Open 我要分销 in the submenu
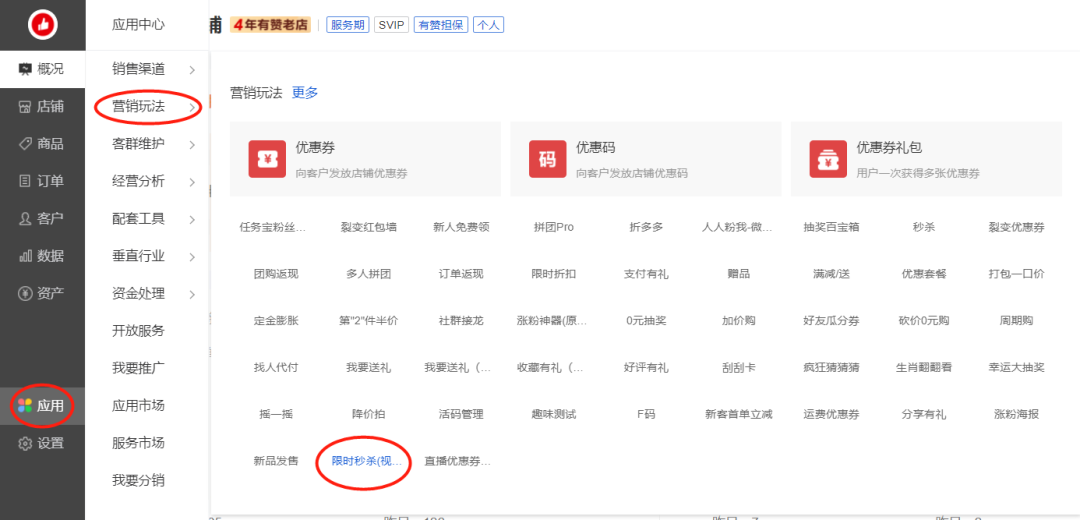 (138, 481)
